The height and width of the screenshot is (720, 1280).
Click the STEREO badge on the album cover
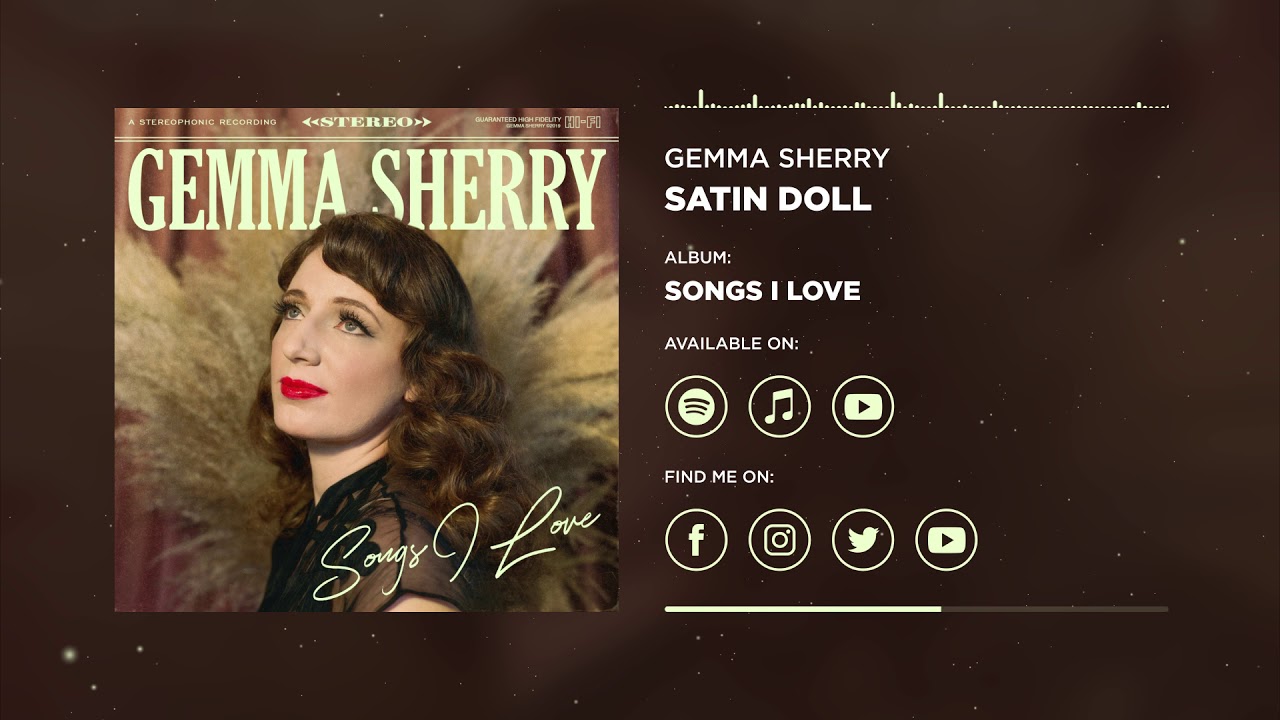coord(366,122)
